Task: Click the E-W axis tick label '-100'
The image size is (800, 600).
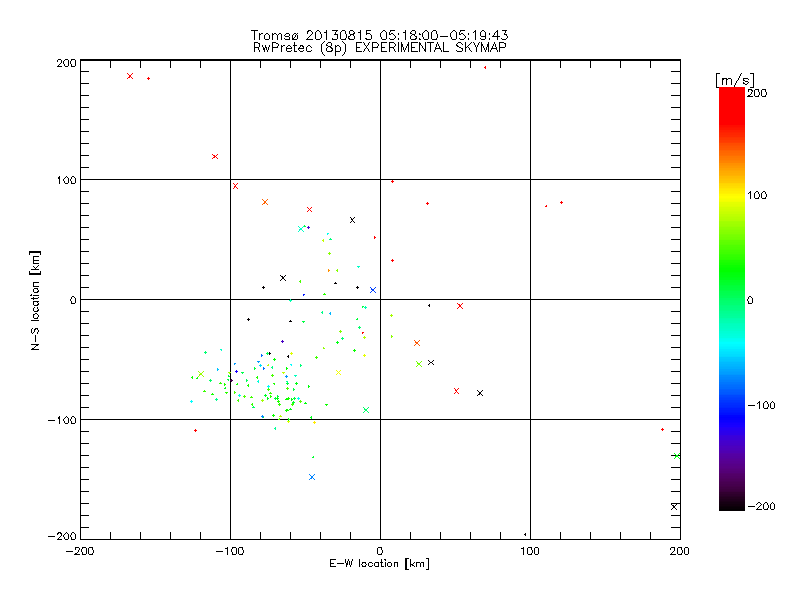Action: [230, 551]
